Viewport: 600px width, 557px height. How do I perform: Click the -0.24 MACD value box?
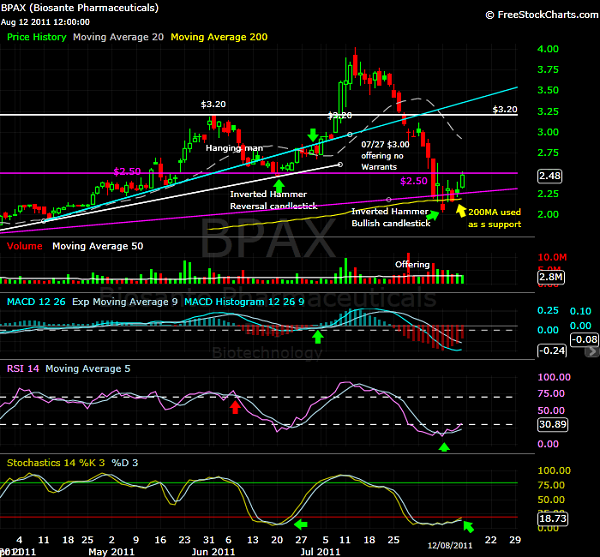coord(552,350)
